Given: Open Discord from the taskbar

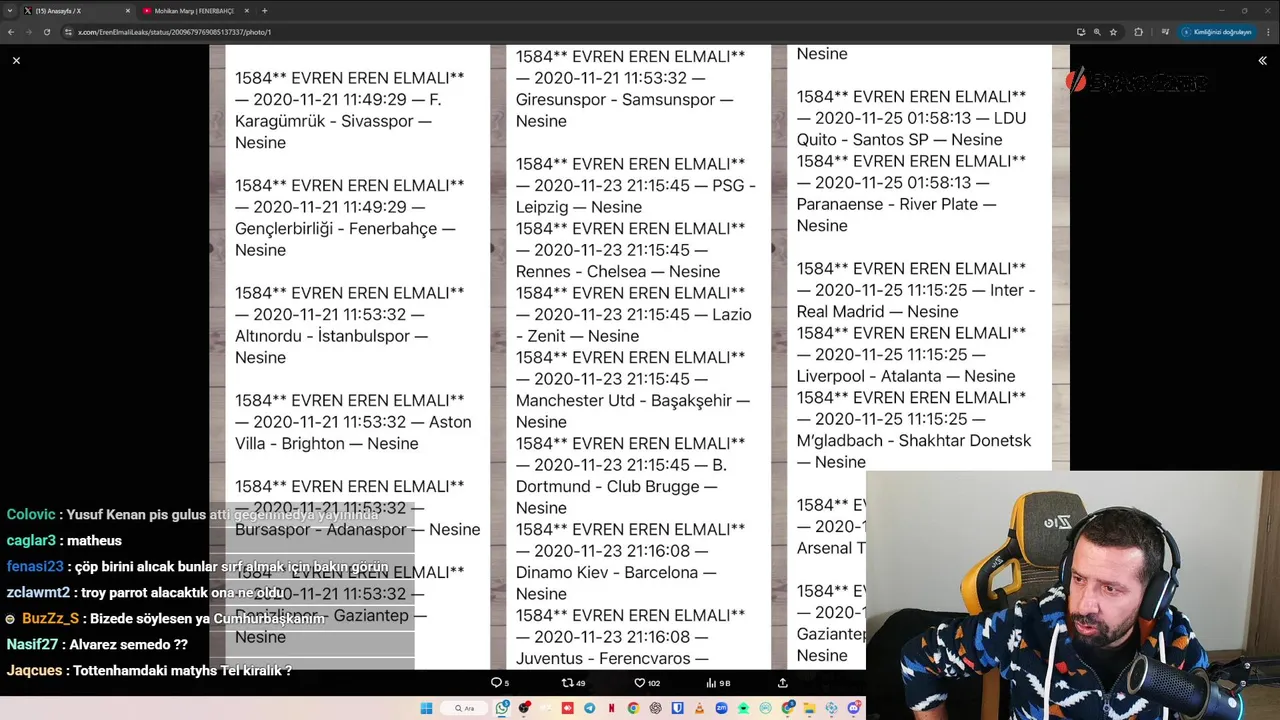Looking at the screenshot, I should 854,708.
